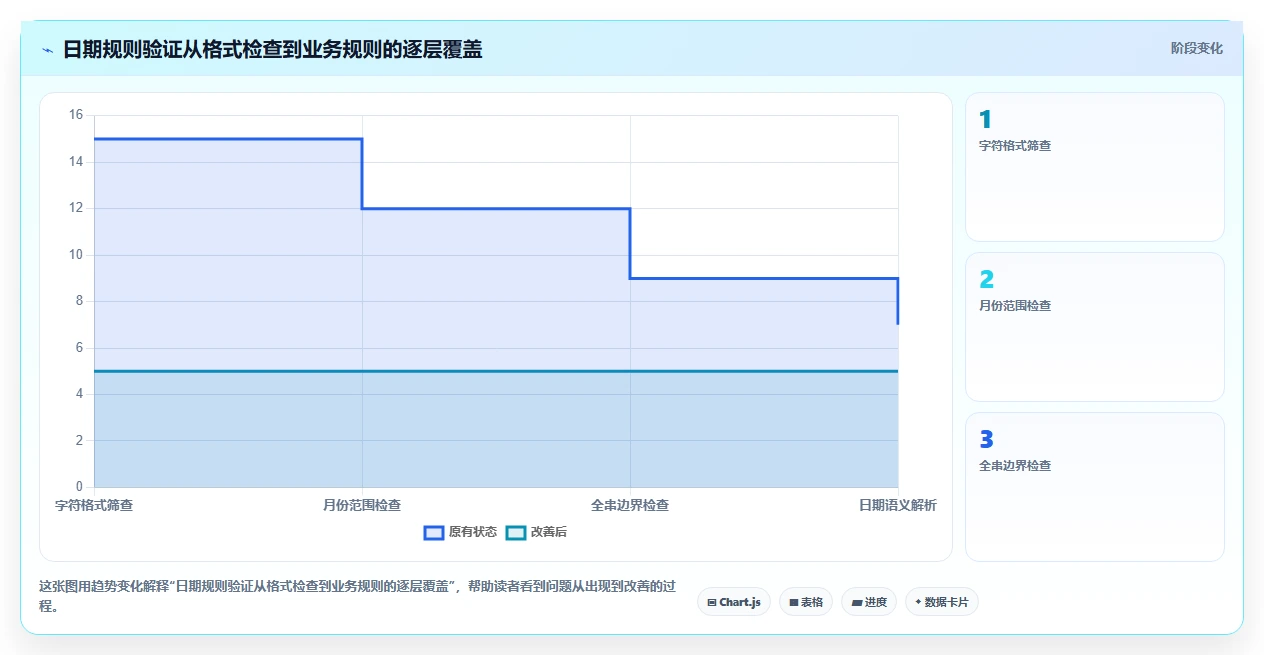Click the teal 改善后 legend color box

point(516,532)
